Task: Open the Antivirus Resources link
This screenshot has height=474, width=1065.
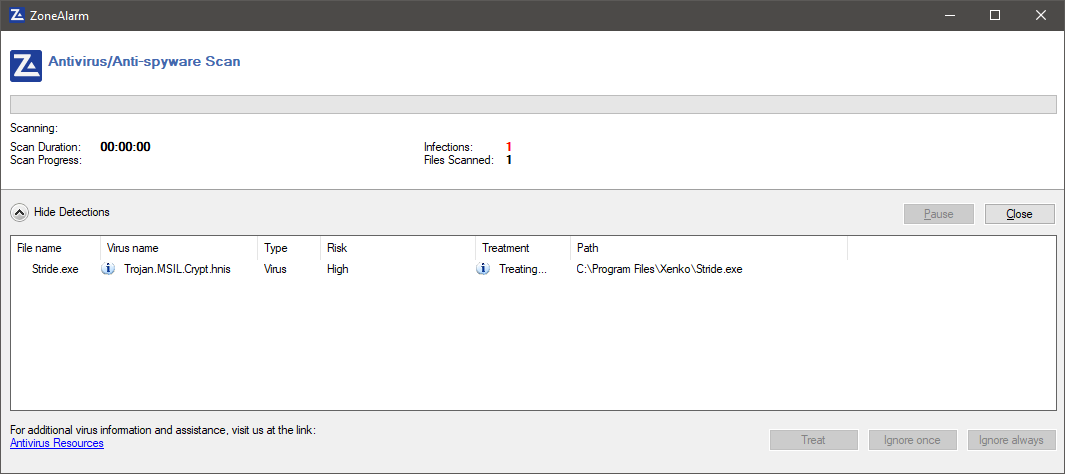Action: tap(57, 443)
